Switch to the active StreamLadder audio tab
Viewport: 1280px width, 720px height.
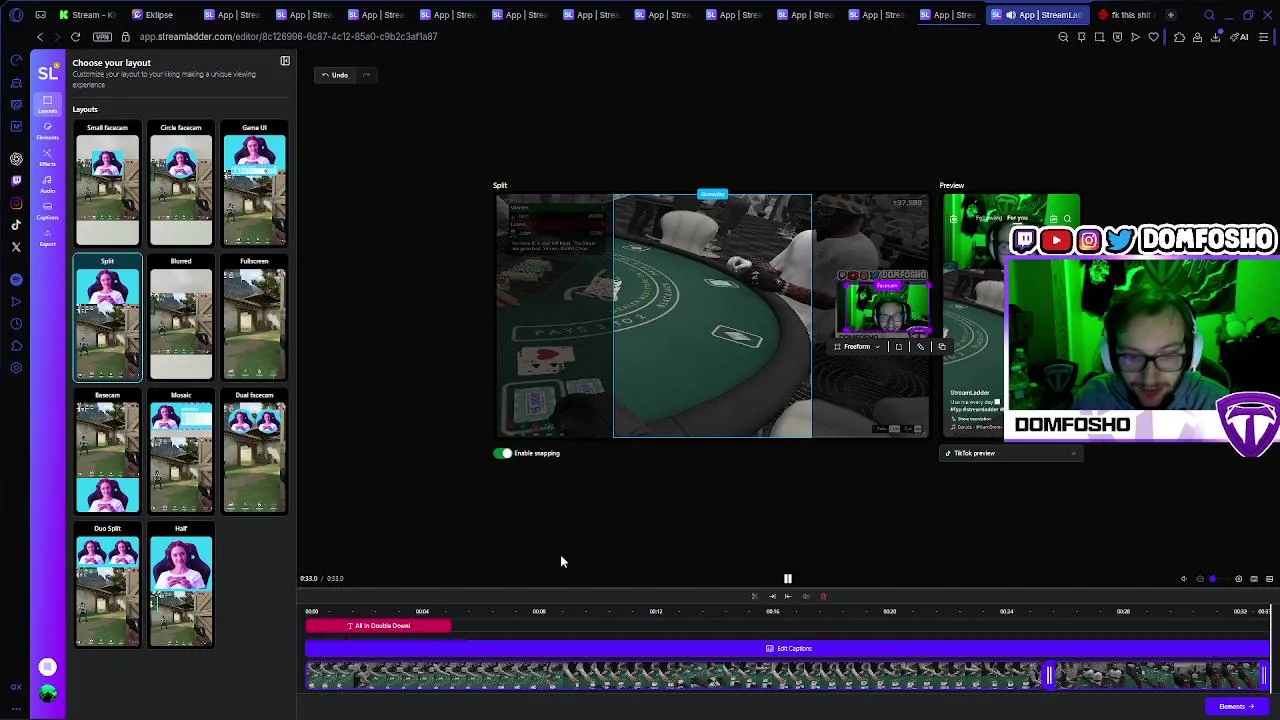point(1036,15)
